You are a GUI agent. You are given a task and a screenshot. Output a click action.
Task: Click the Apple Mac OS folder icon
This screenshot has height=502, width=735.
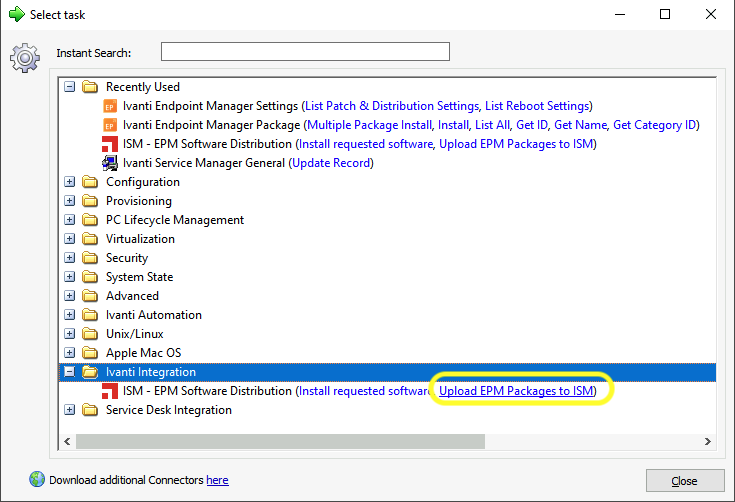coord(90,353)
